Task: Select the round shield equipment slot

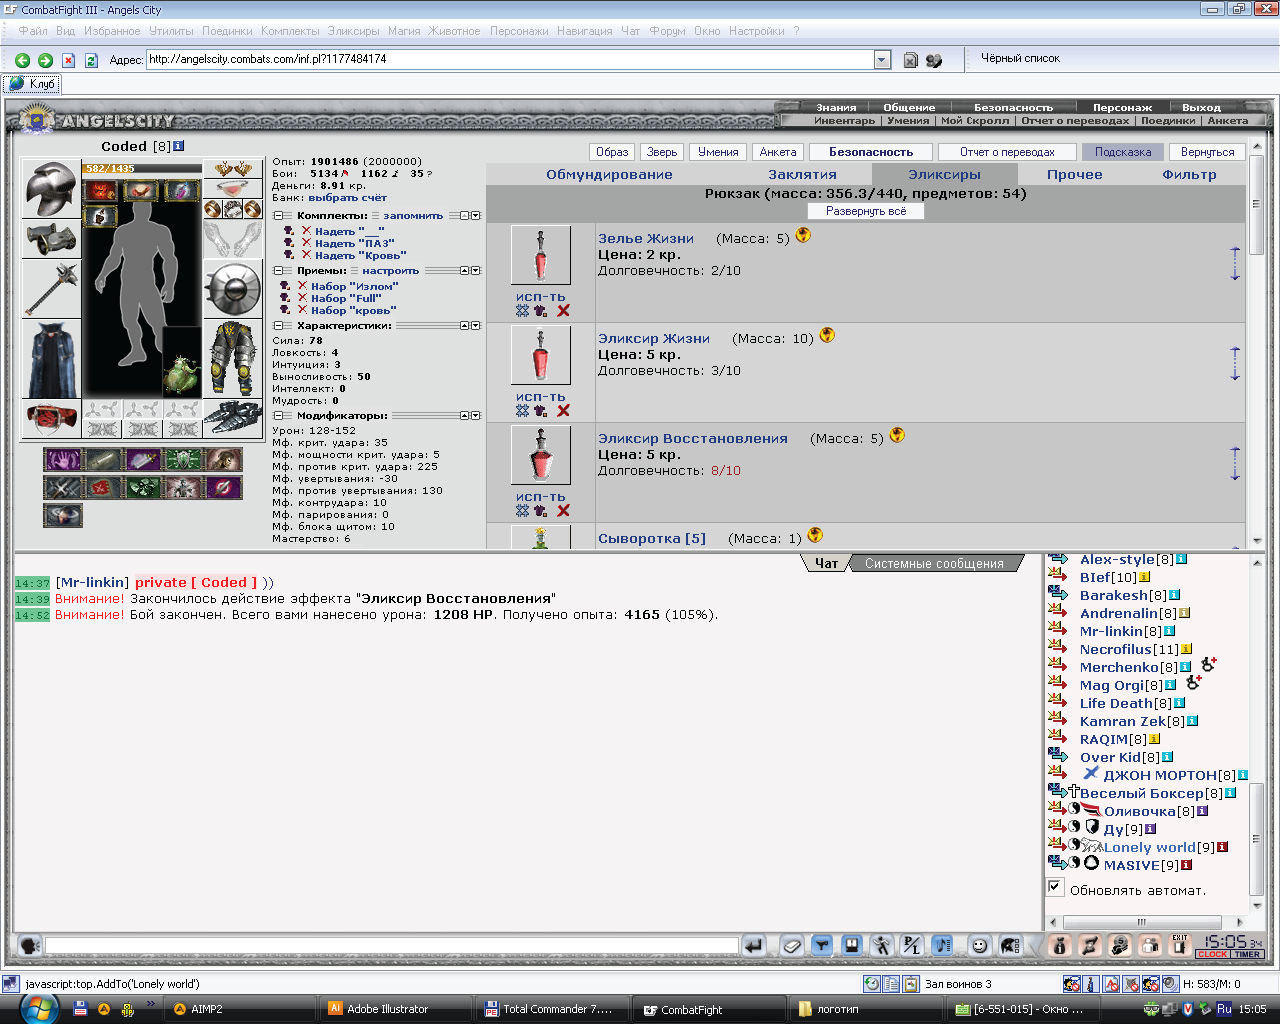Action: pyautogui.click(x=232, y=289)
